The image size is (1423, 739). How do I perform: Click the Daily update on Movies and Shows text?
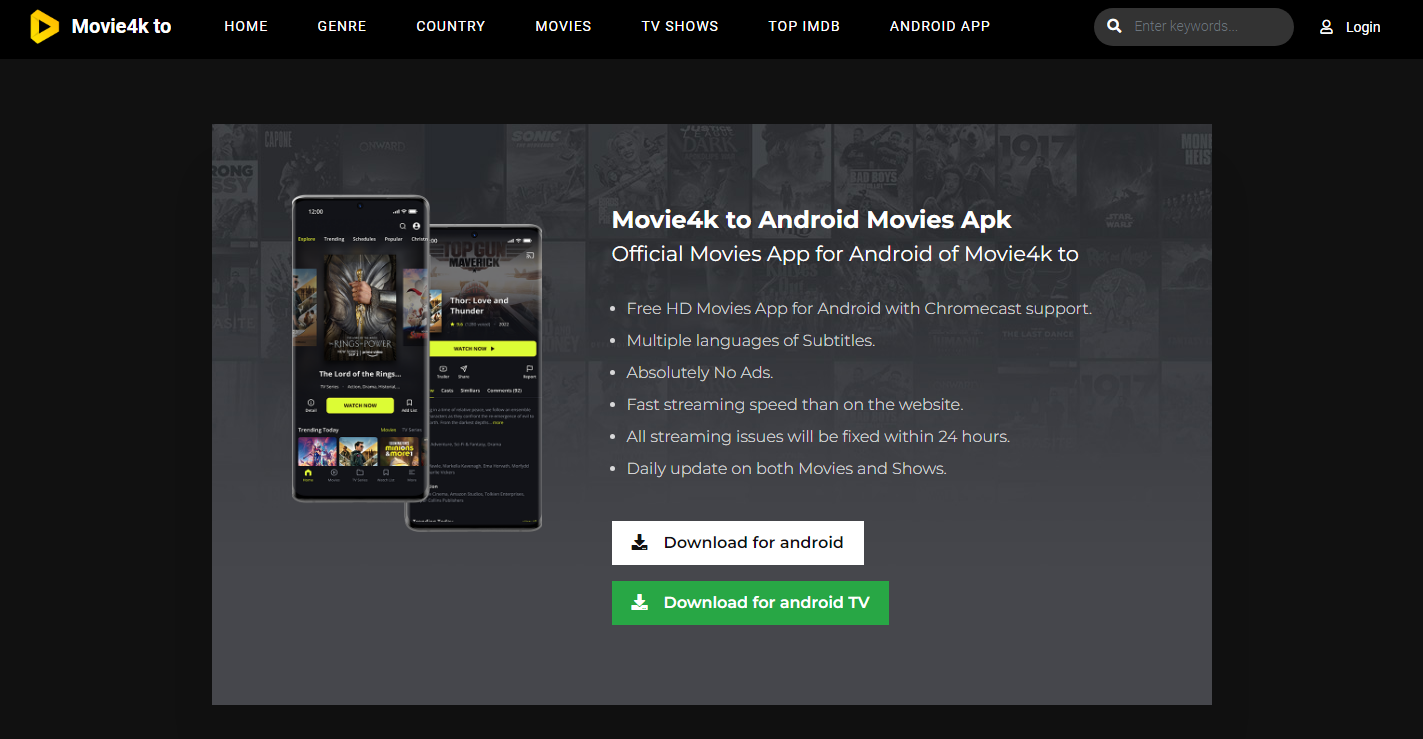pyautogui.click(x=786, y=469)
